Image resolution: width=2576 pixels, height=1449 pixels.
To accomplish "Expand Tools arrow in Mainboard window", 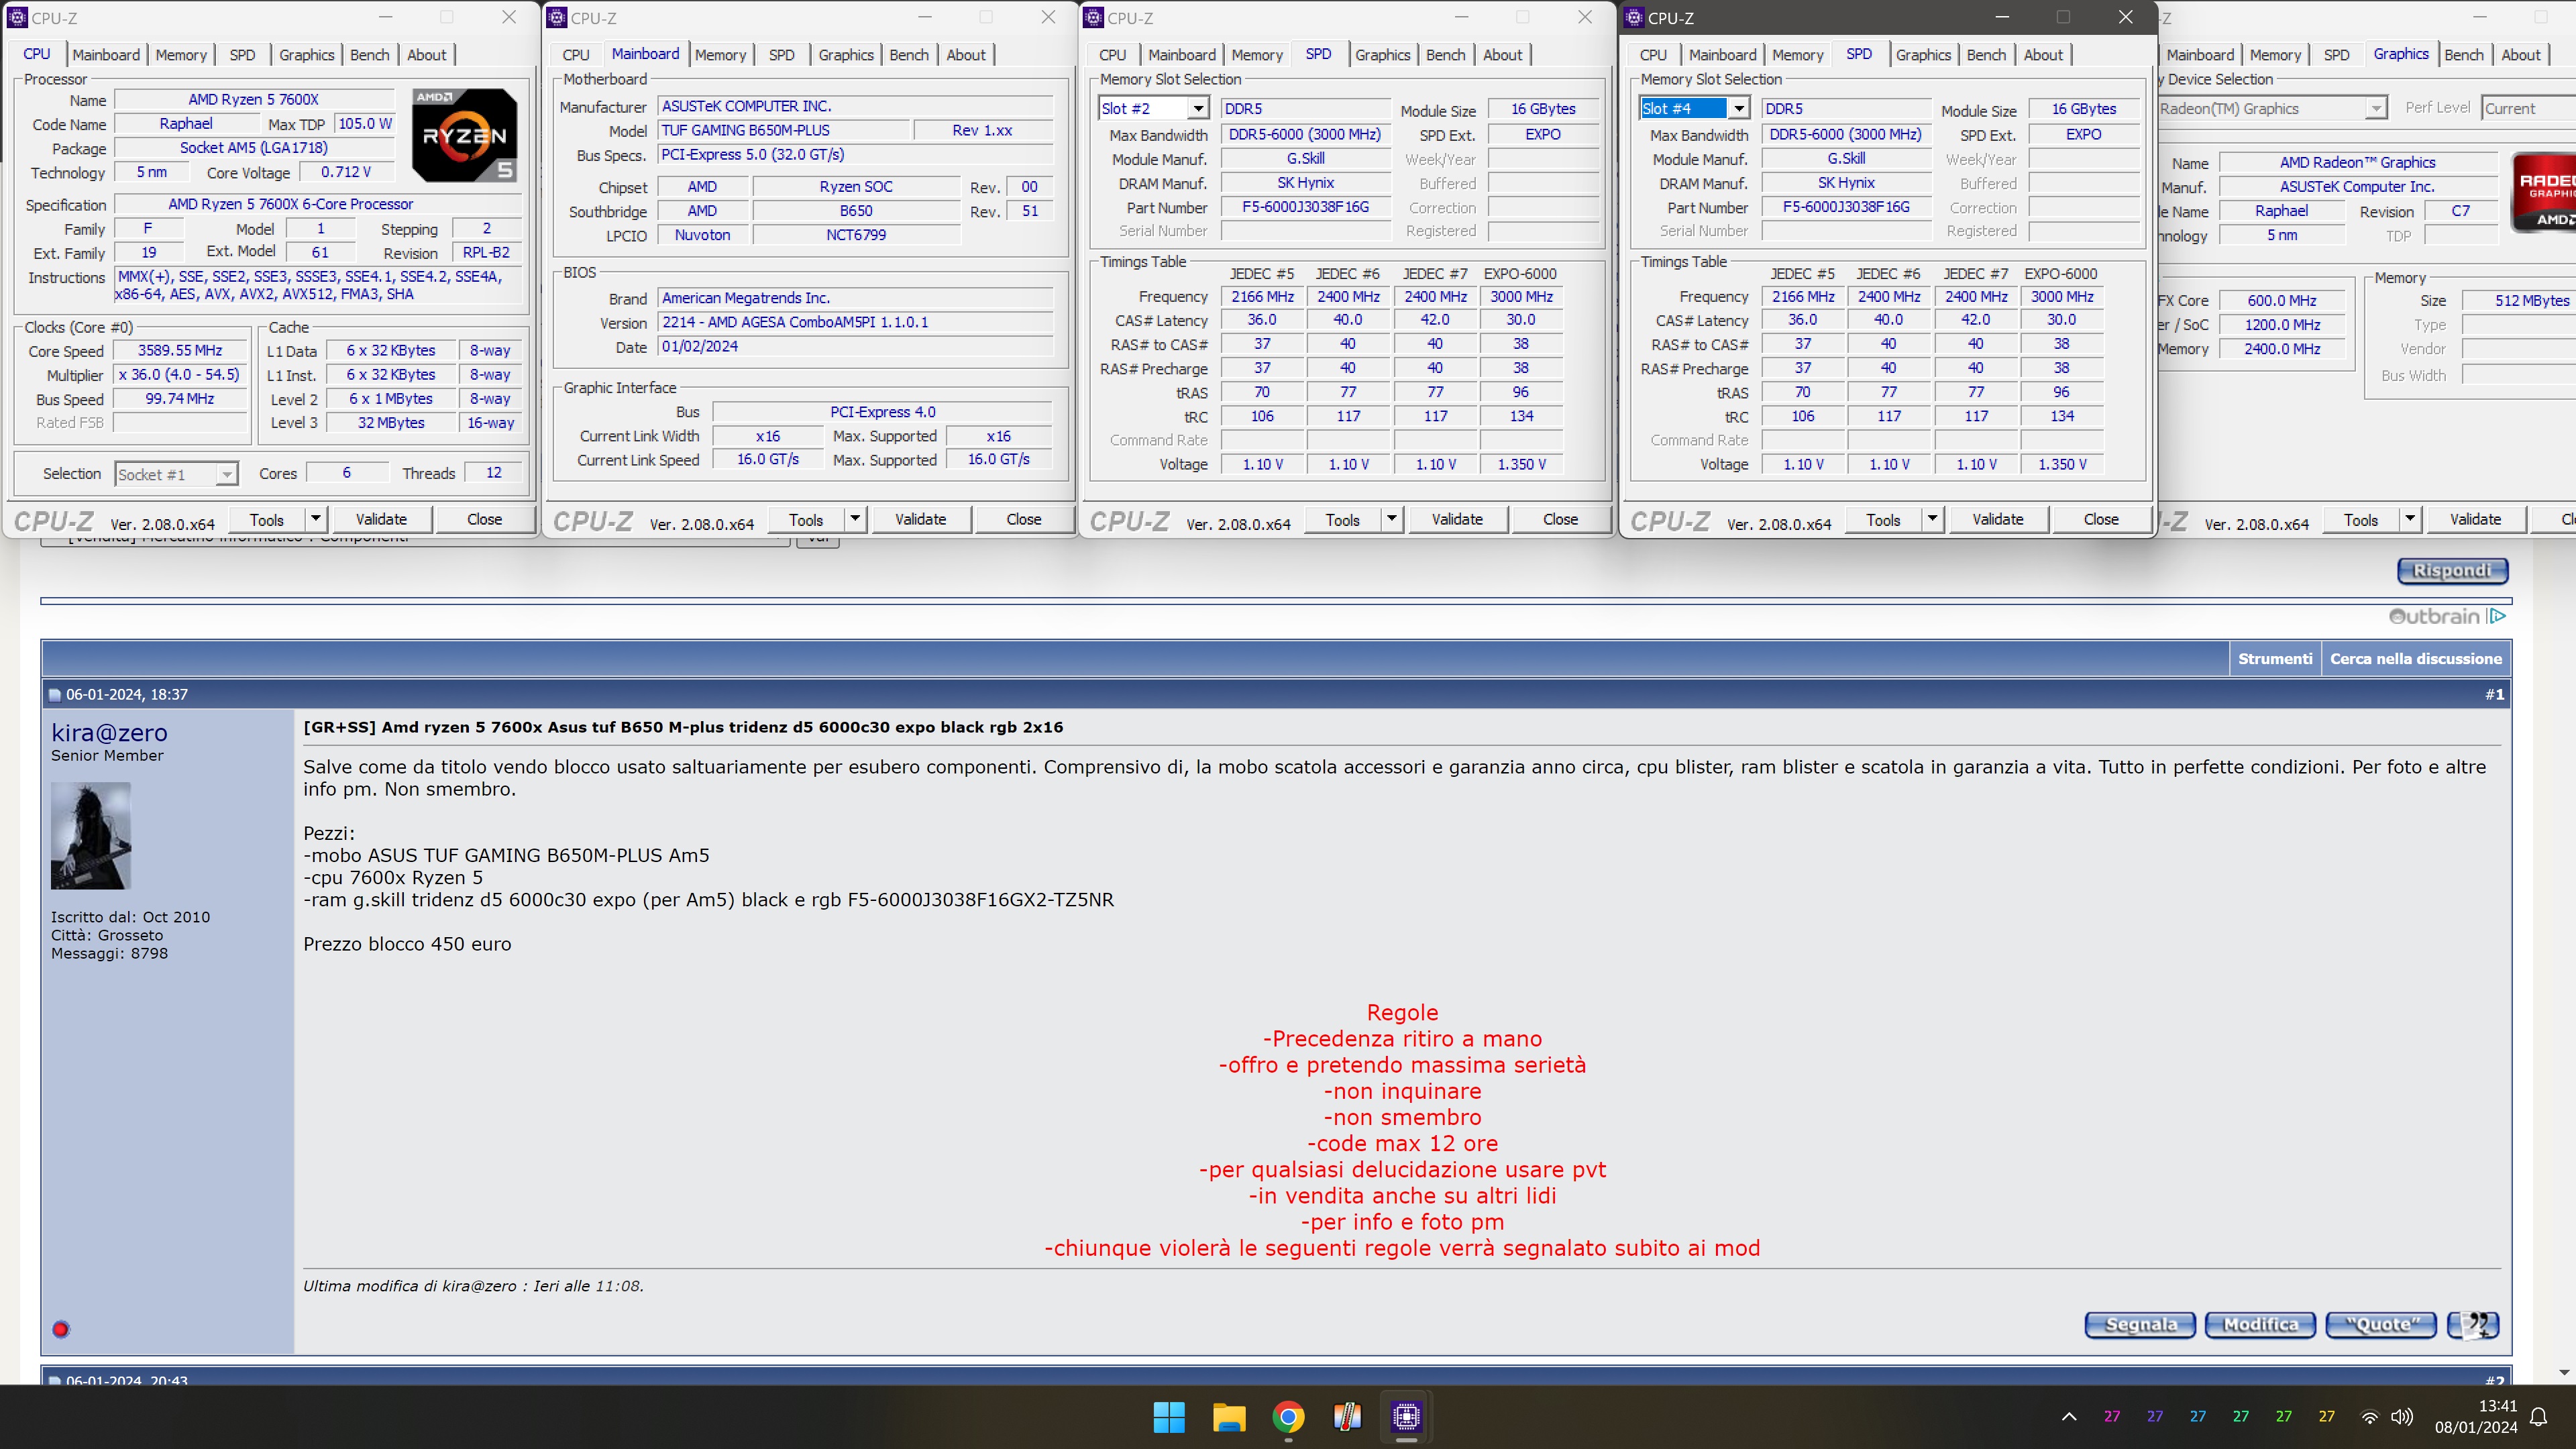I will [855, 519].
